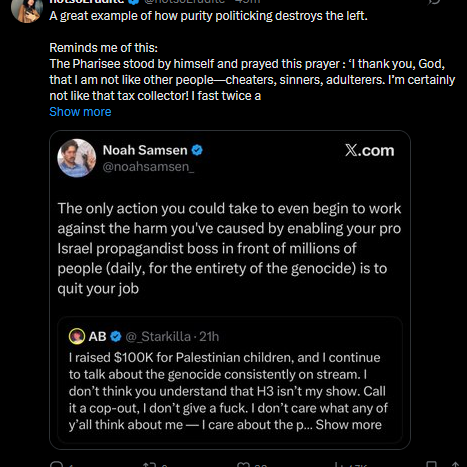Expand AB's post via inner Show more
This screenshot has width=467, height=467.
[349, 425]
